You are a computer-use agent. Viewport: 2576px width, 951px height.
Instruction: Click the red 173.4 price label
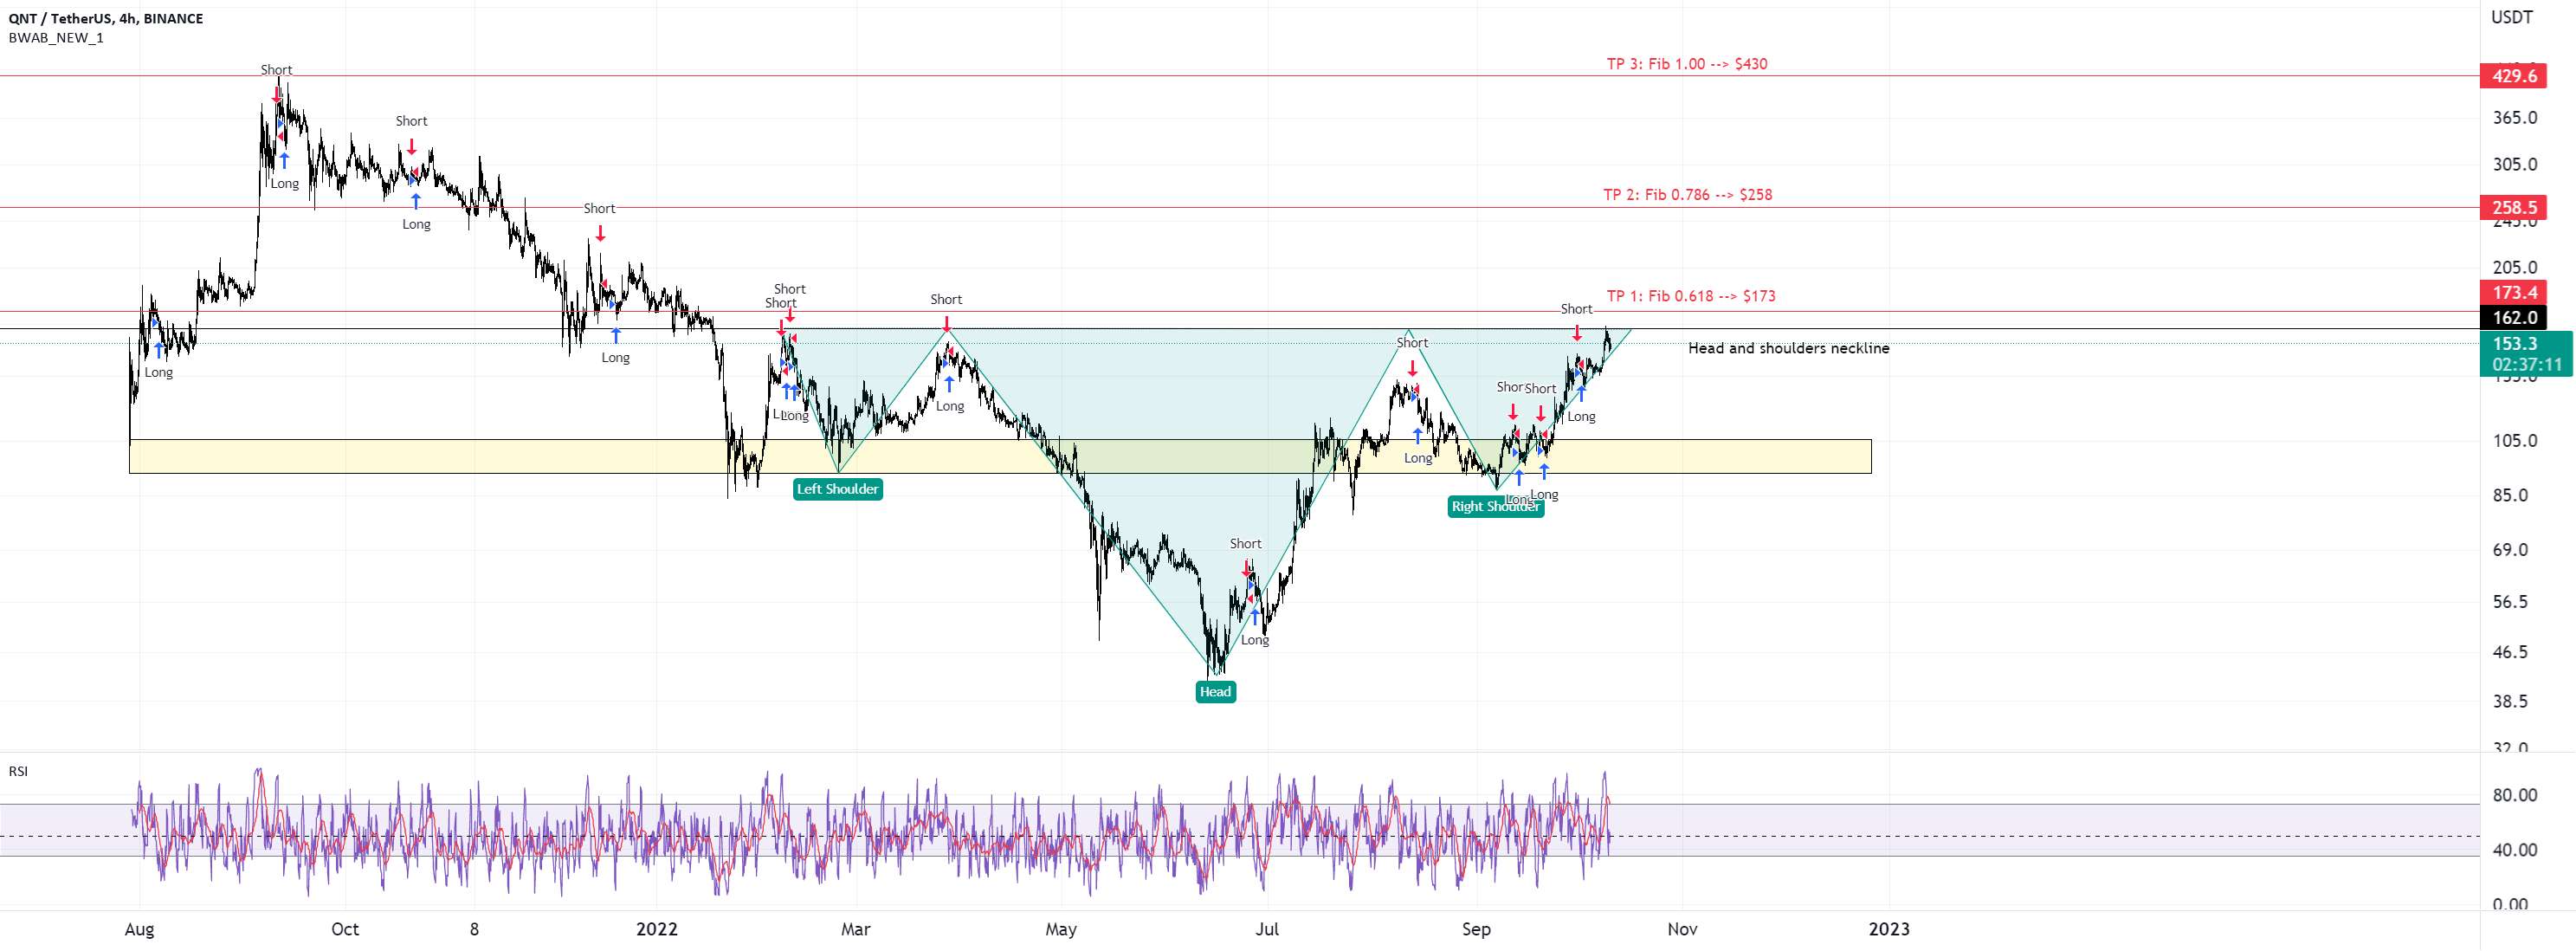click(2514, 293)
